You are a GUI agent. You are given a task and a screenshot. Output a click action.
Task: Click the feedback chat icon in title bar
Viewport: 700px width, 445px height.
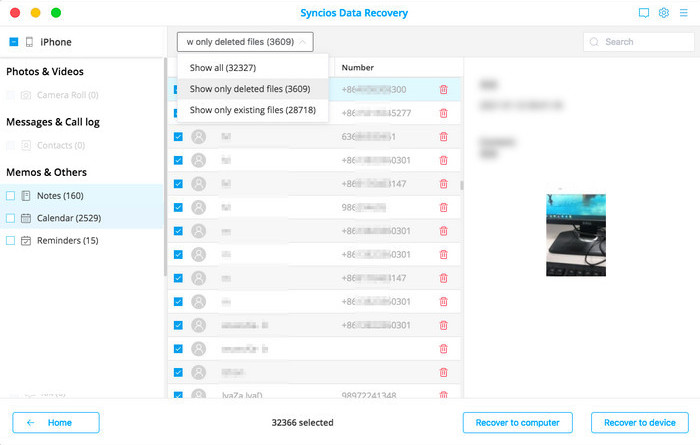tap(644, 13)
